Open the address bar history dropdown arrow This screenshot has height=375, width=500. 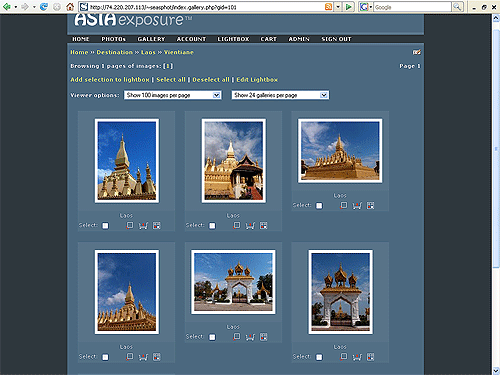coord(338,7)
